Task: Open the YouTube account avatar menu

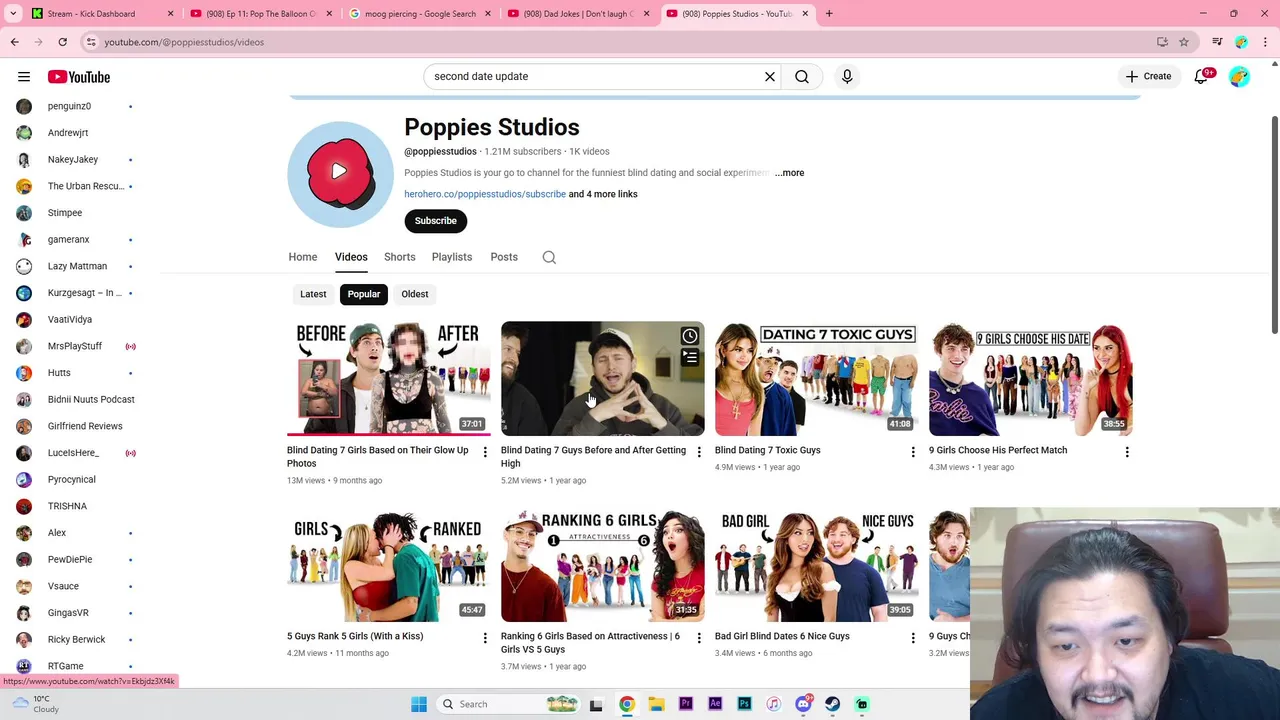Action: pos(1239,76)
